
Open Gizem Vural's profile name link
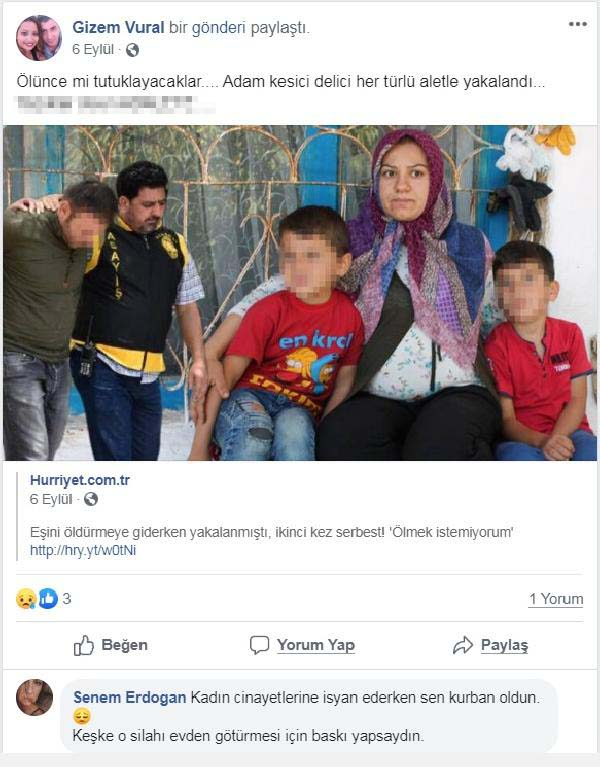[118, 28]
